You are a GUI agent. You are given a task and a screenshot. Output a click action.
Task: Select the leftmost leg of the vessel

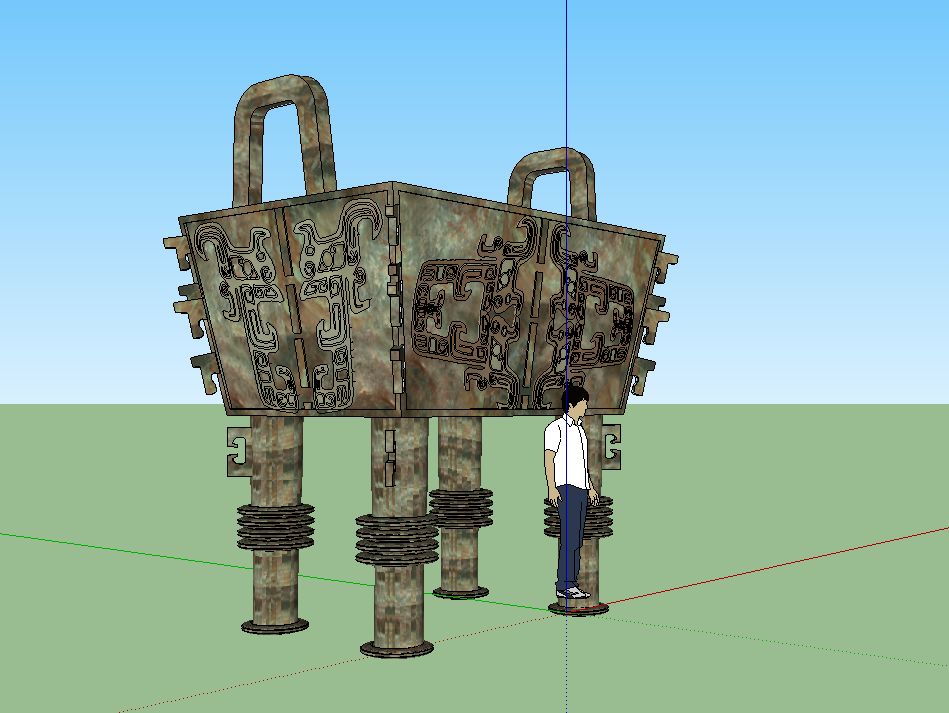275,524
